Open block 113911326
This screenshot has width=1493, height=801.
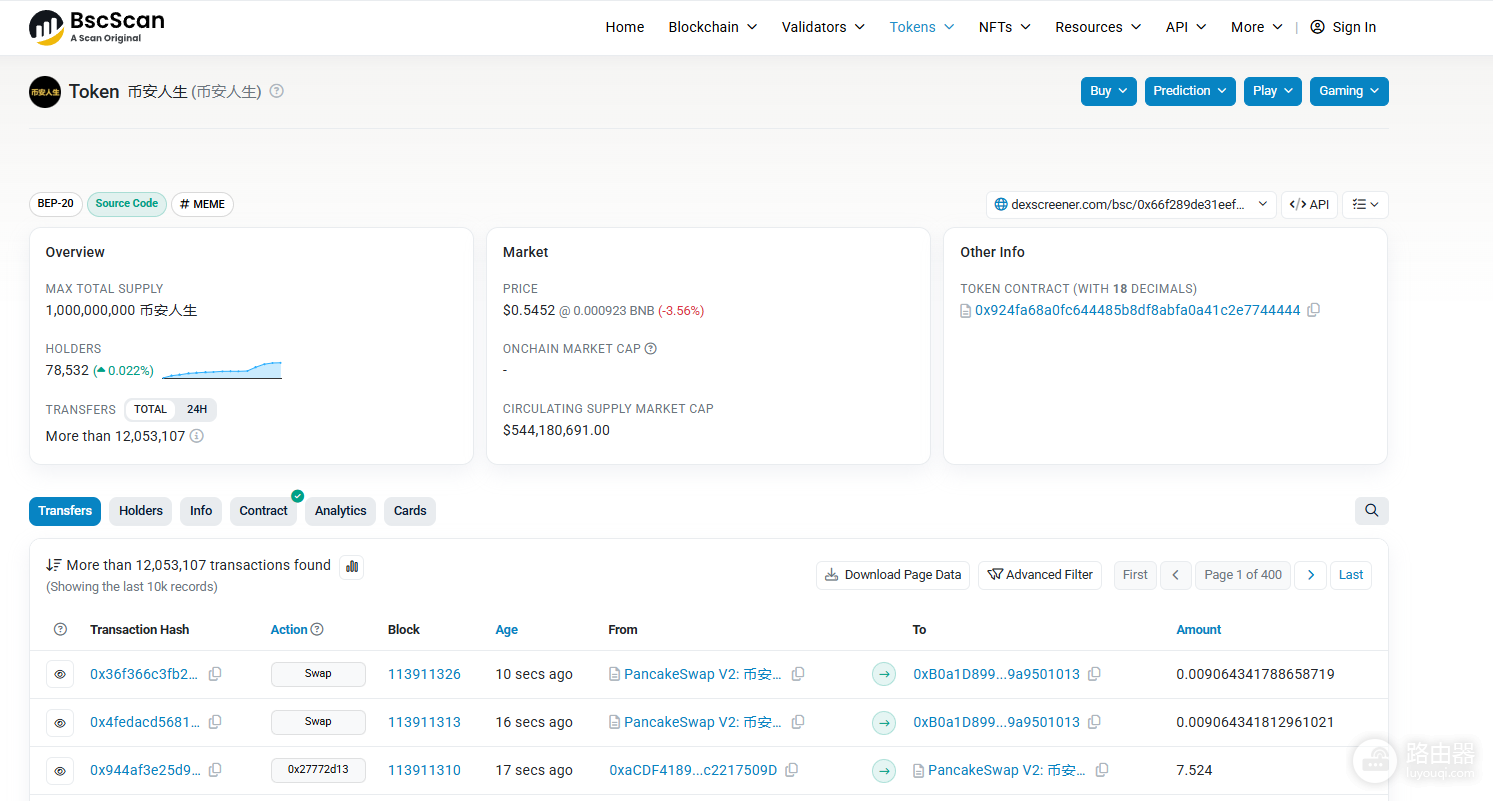click(424, 674)
